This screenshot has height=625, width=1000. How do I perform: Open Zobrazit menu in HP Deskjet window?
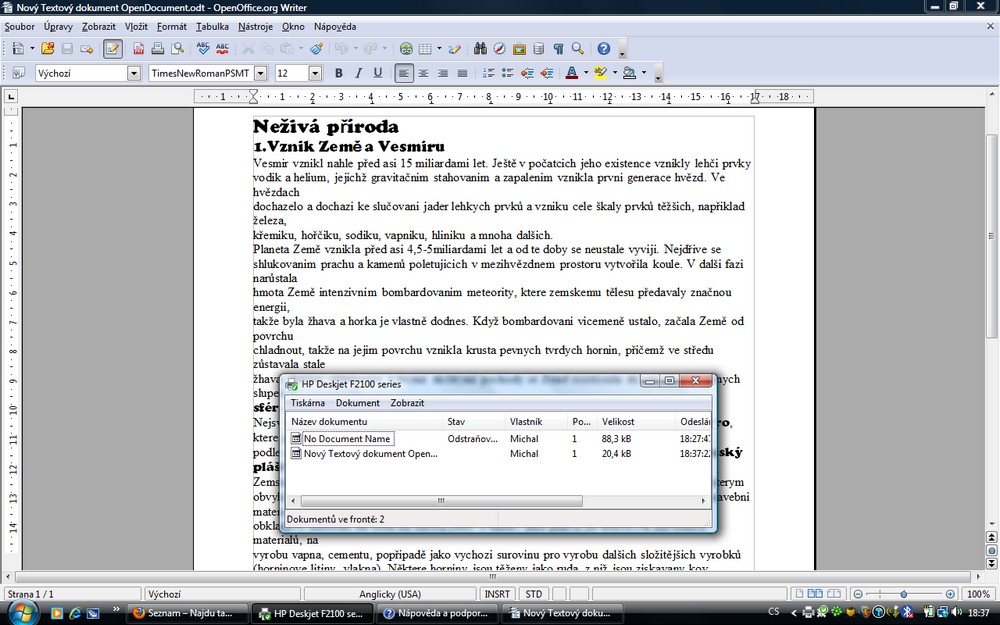pos(407,403)
